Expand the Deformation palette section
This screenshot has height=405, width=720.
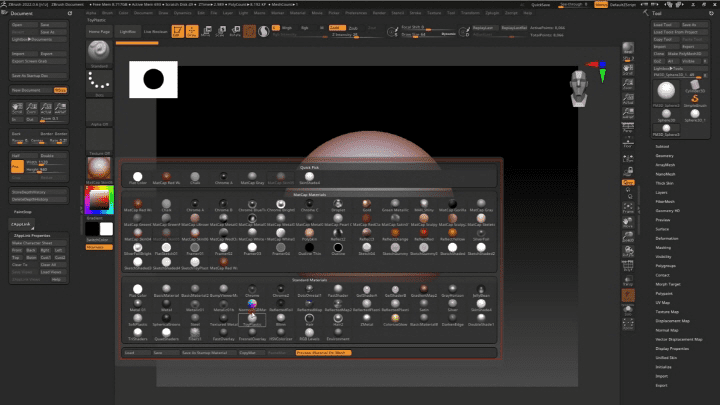point(667,238)
